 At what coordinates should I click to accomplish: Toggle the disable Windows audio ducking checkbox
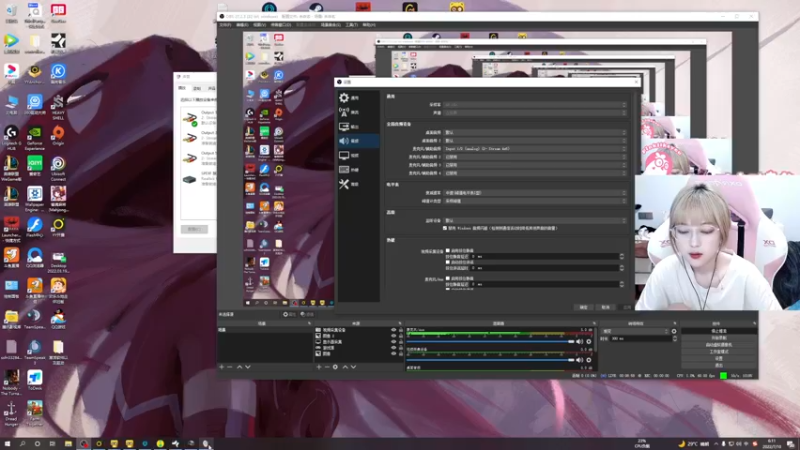[x=445, y=228]
